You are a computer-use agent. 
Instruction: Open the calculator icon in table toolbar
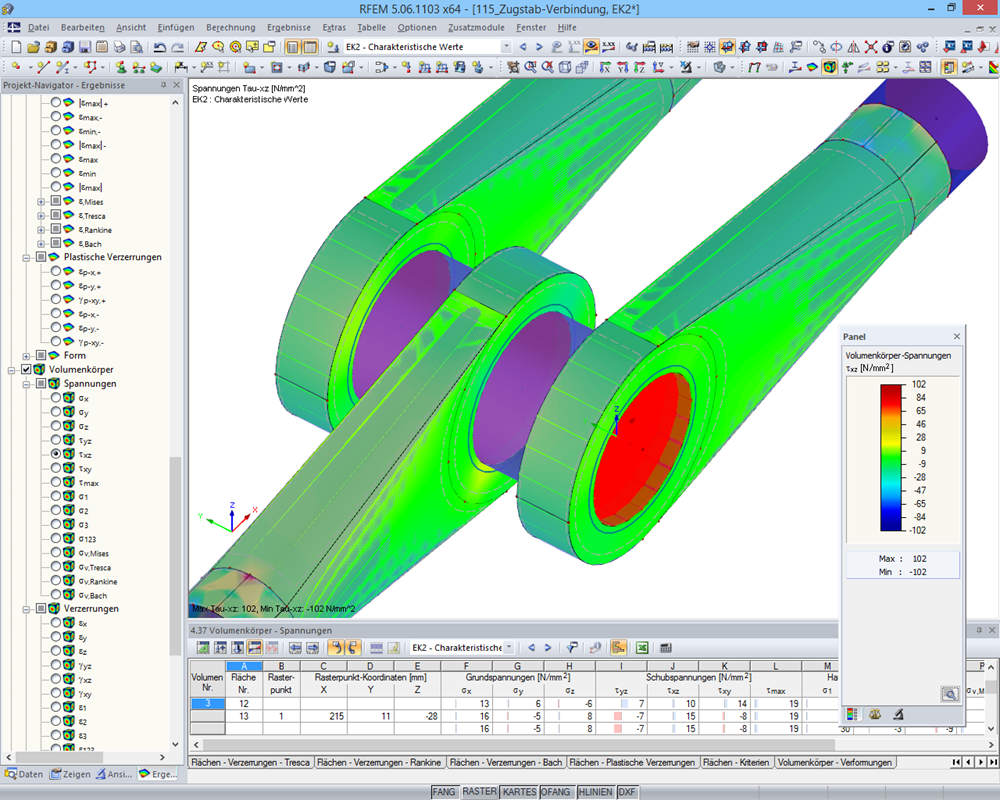coord(665,648)
